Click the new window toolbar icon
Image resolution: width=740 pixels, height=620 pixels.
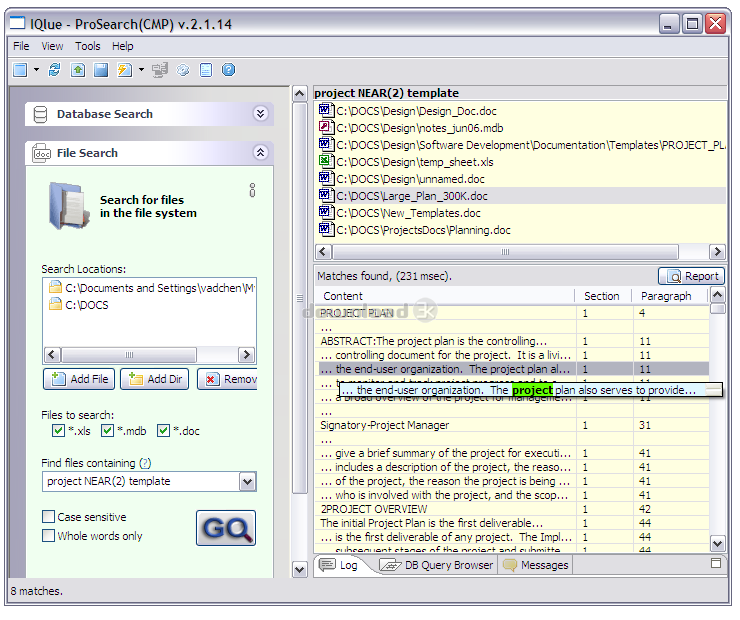20,70
